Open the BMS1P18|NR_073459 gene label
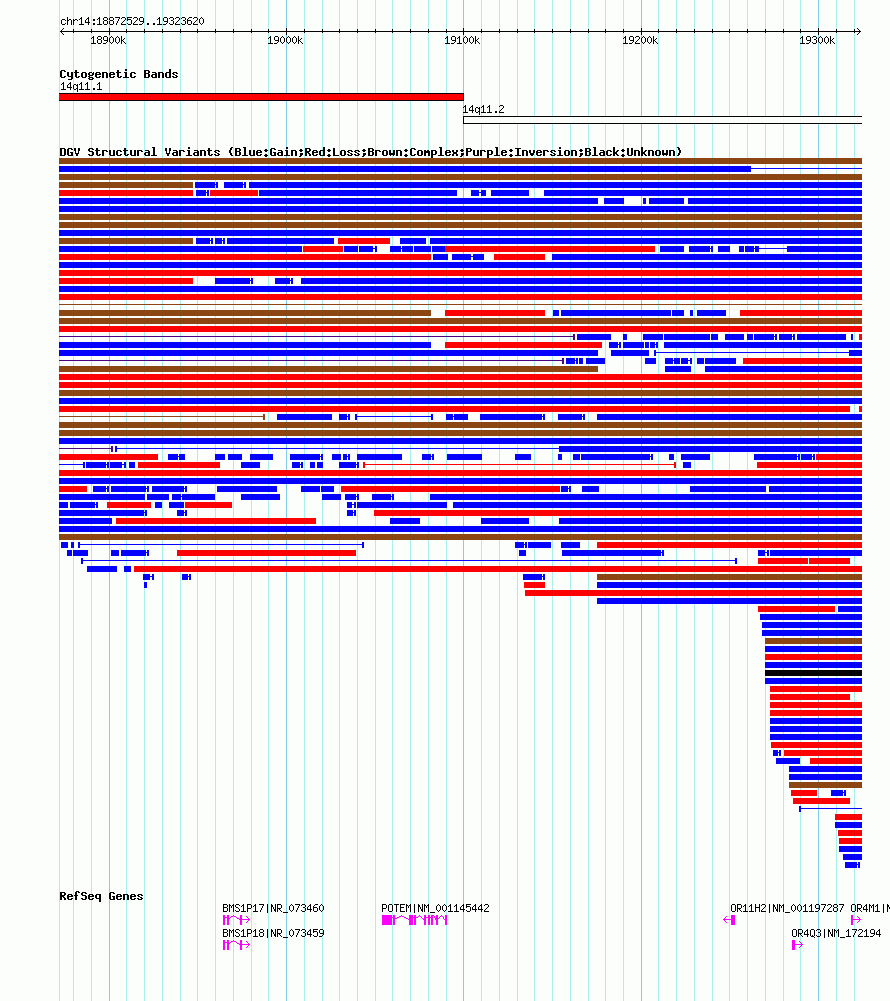Image resolution: width=890 pixels, height=1001 pixels. [x=273, y=933]
